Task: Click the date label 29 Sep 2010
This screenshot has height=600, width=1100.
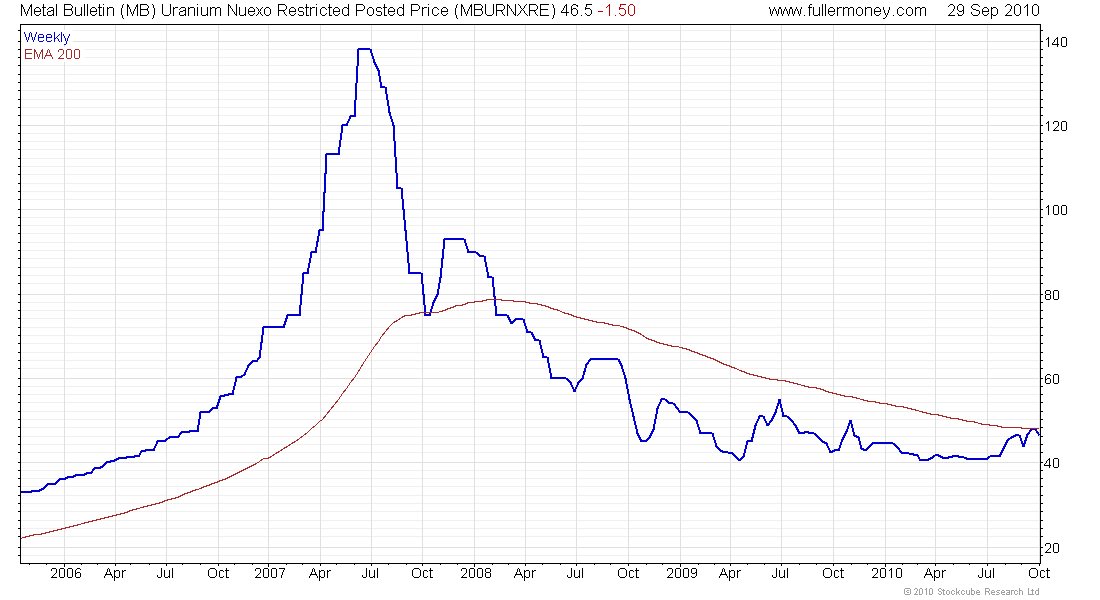Action: coord(993,11)
